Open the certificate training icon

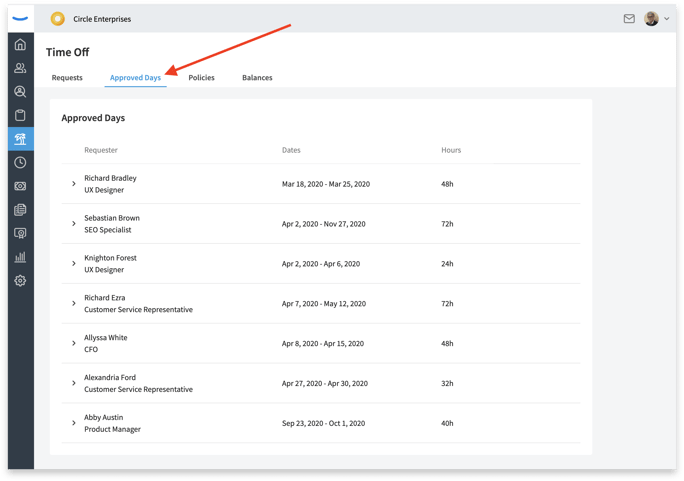pos(20,233)
